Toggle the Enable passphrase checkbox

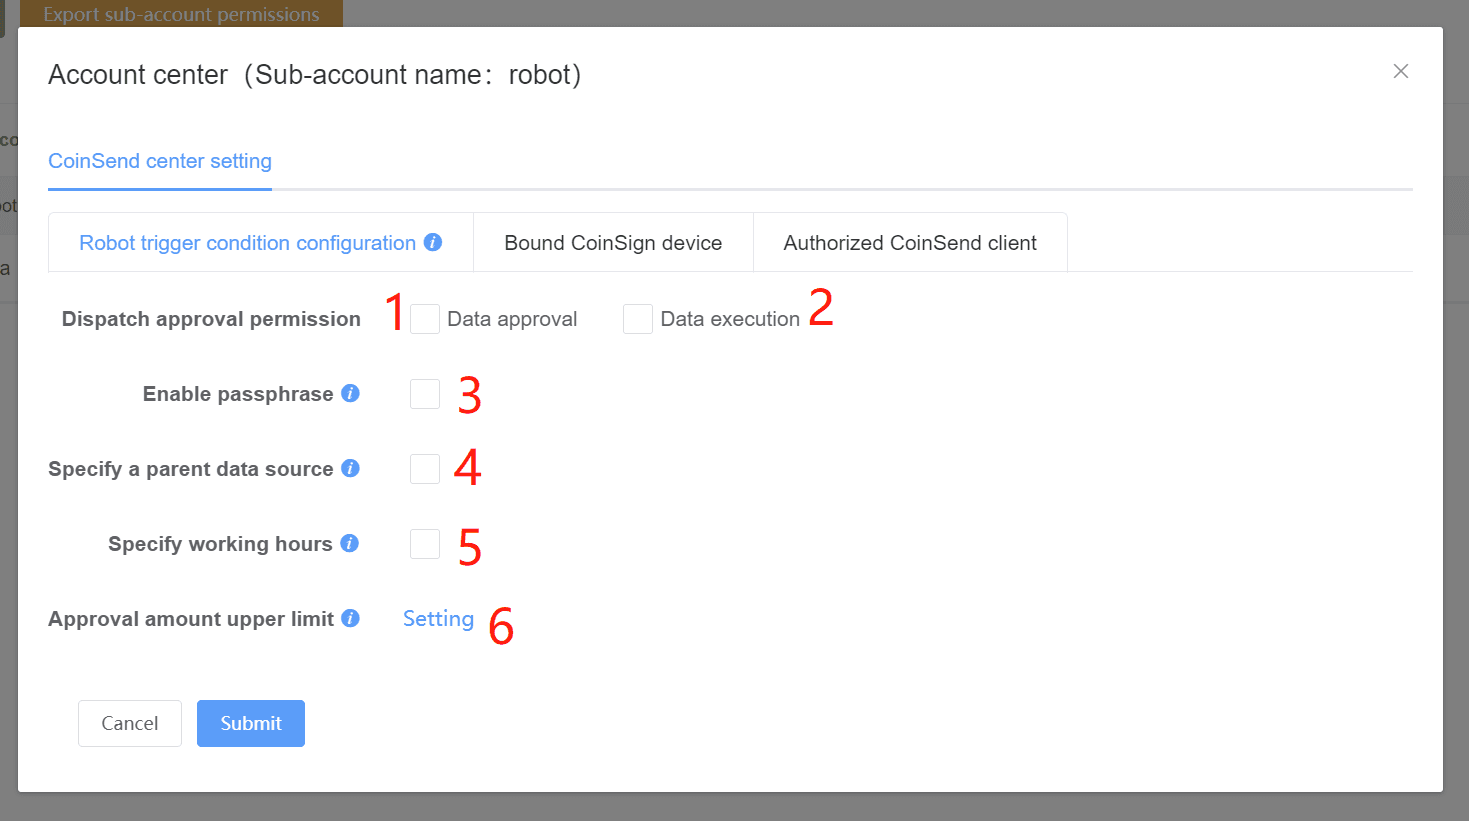pos(425,393)
